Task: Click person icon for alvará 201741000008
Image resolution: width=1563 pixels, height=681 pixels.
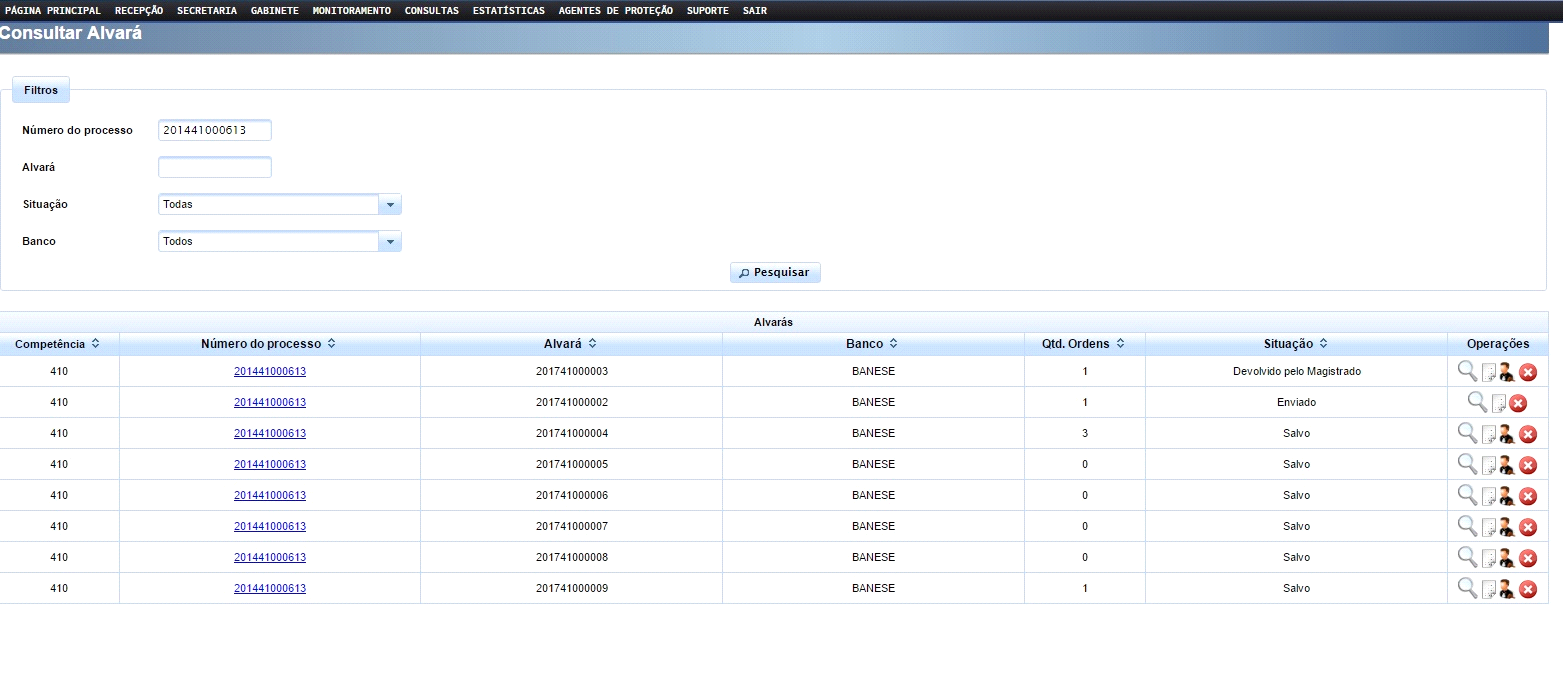Action: coord(1507,558)
